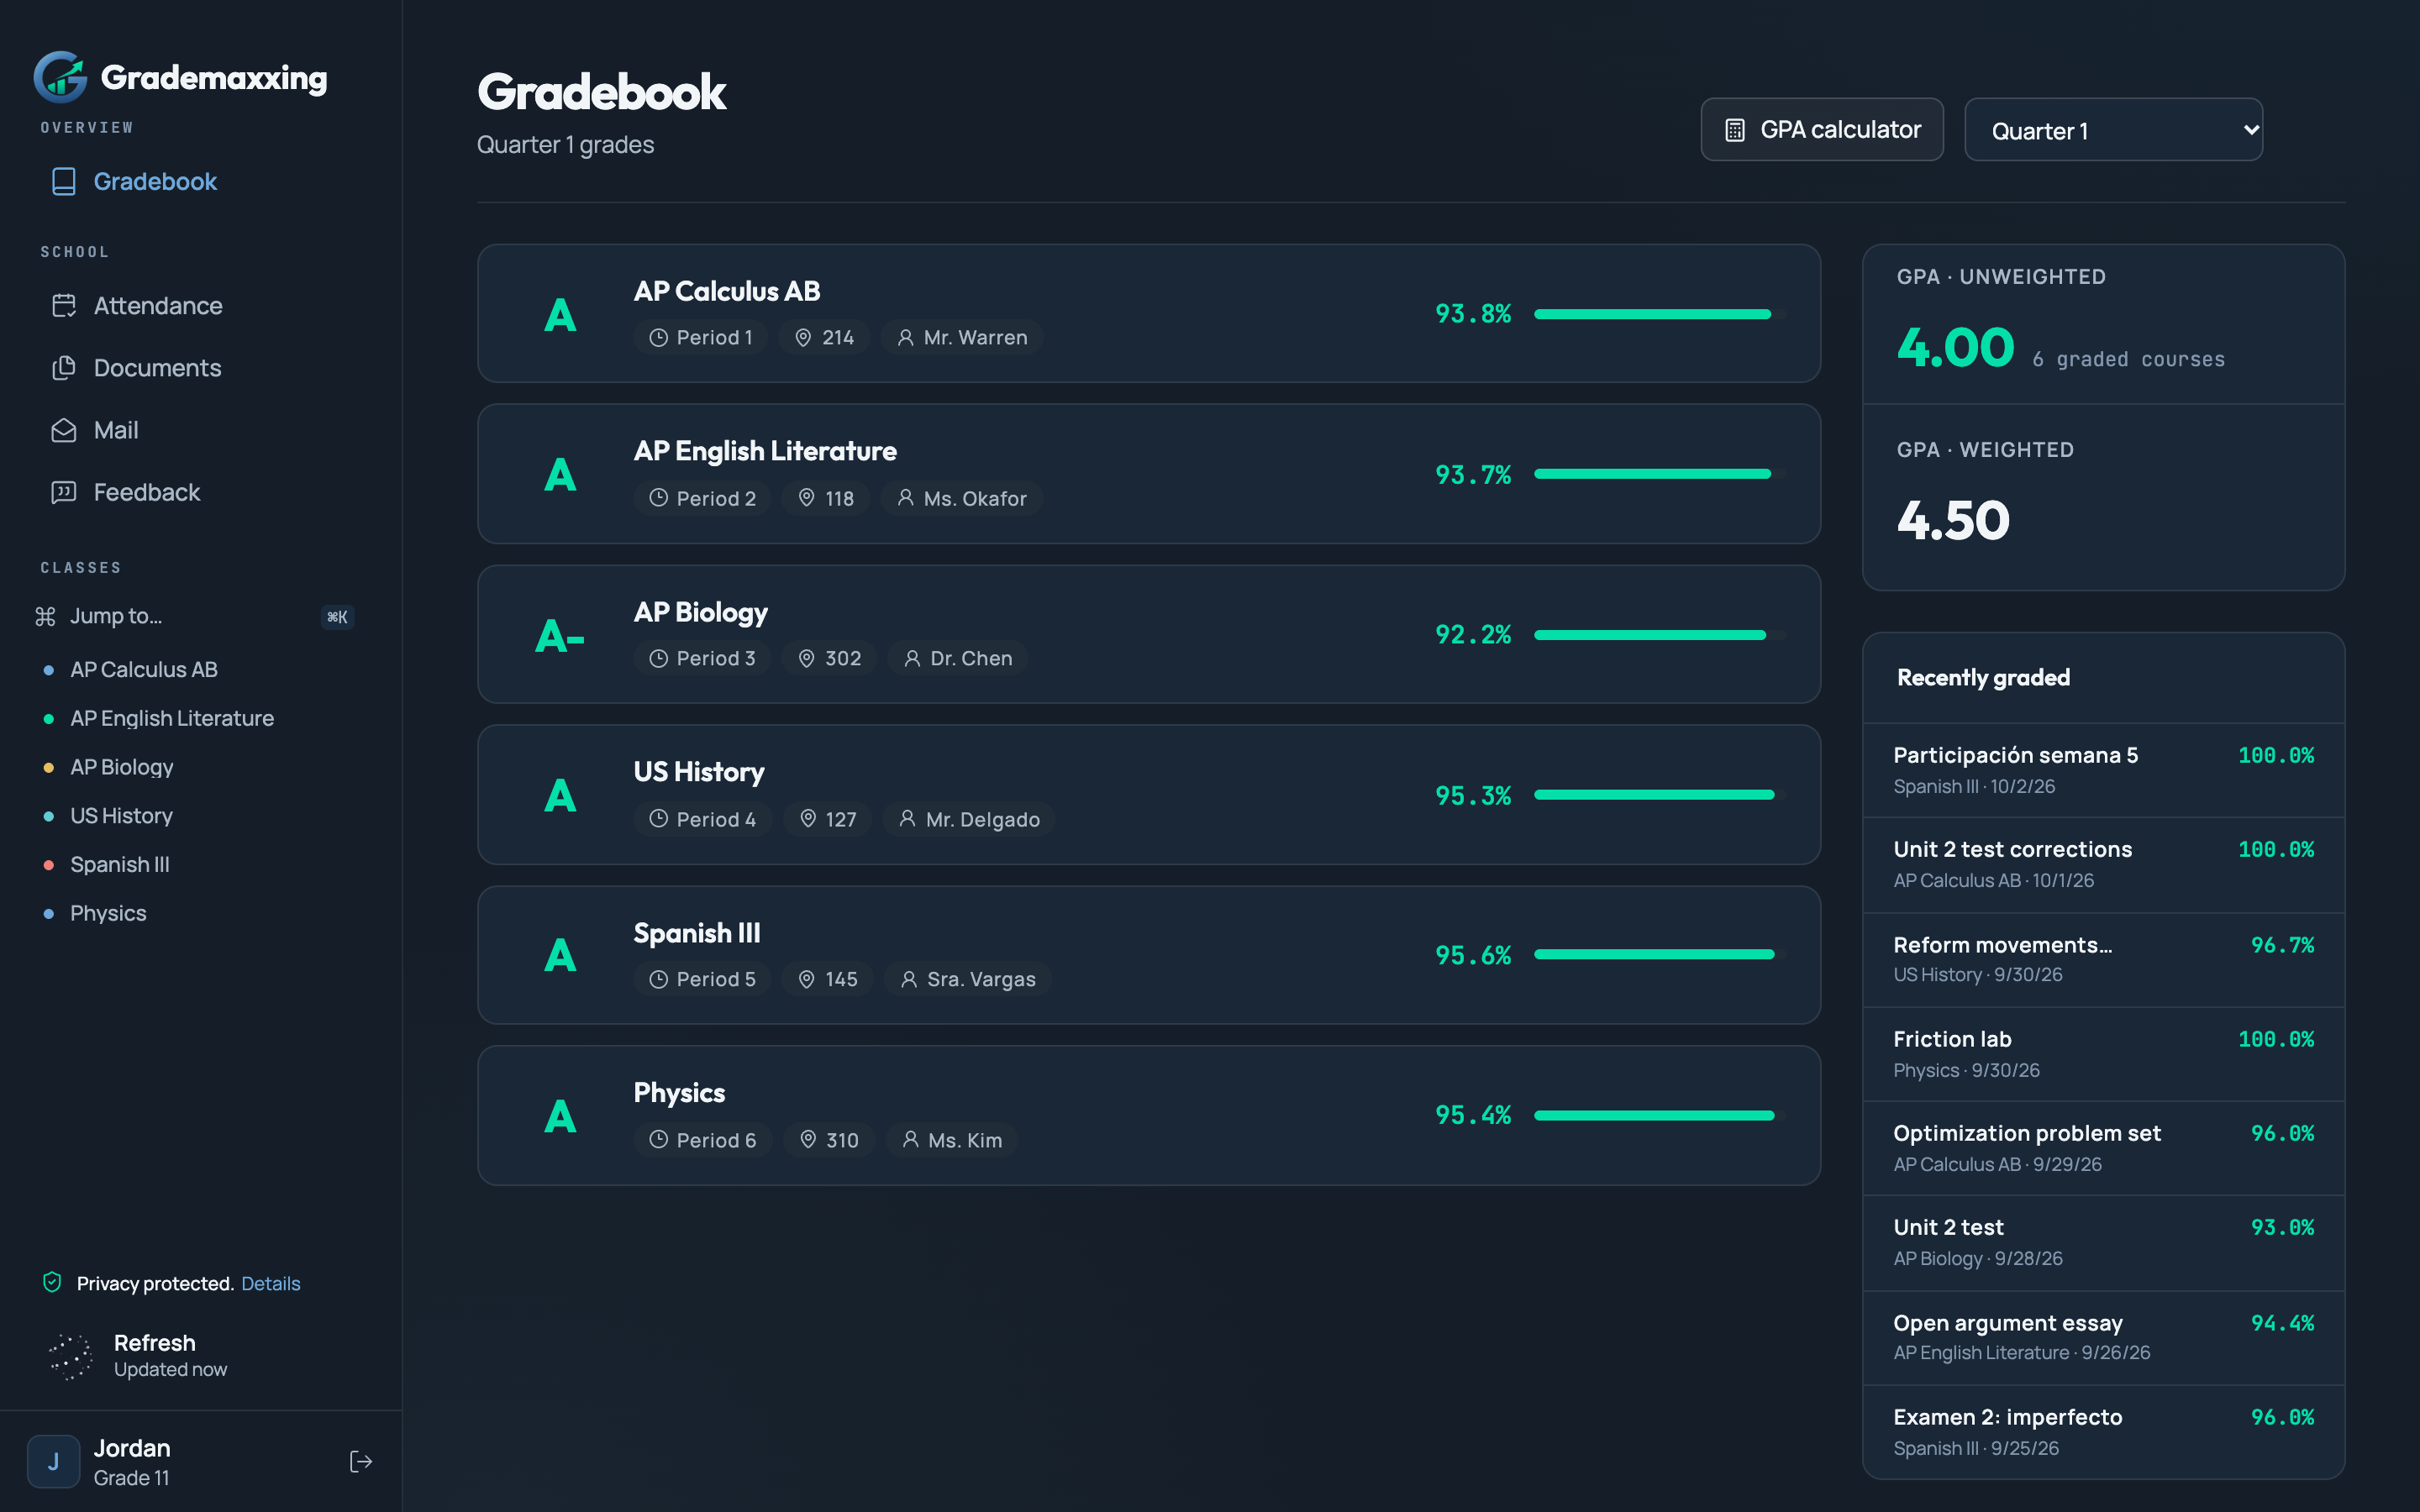This screenshot has height=1512, width=2420.
Task: Jump to Physics in sidebar
Action: click(108, 913)
